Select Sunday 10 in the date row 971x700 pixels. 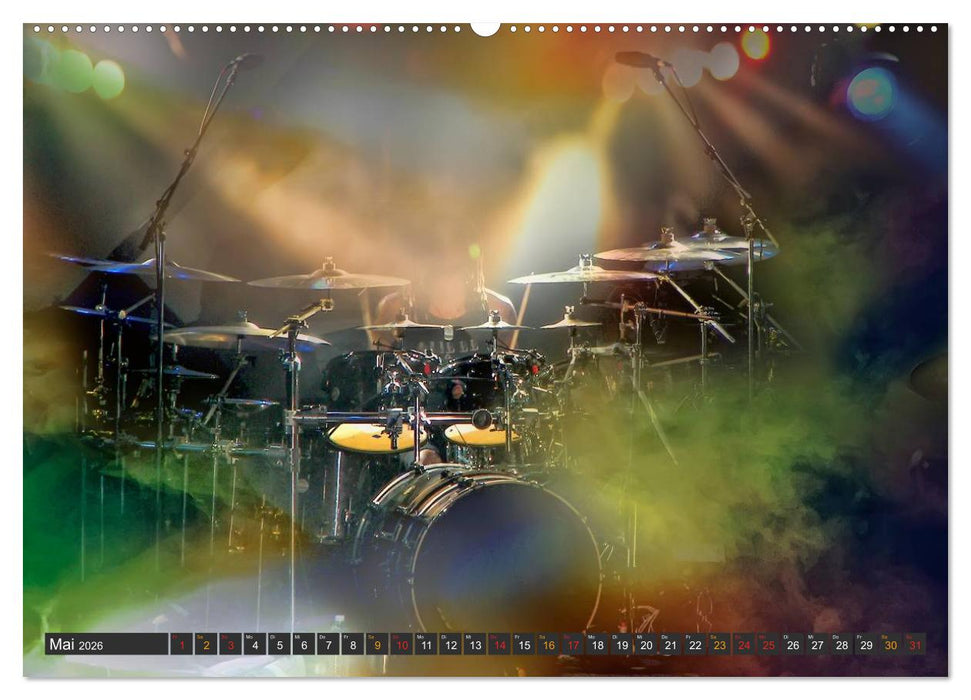402,644
